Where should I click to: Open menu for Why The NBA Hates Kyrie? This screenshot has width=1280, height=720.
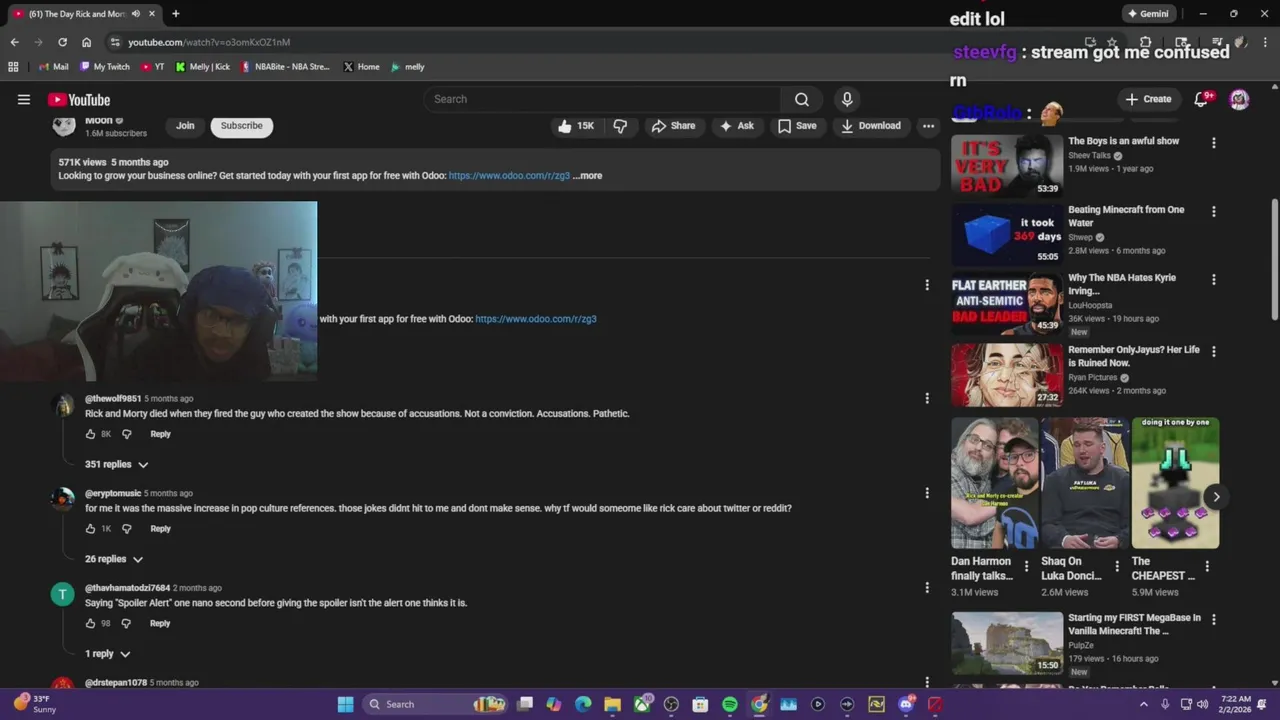[x=1214, y=280]
